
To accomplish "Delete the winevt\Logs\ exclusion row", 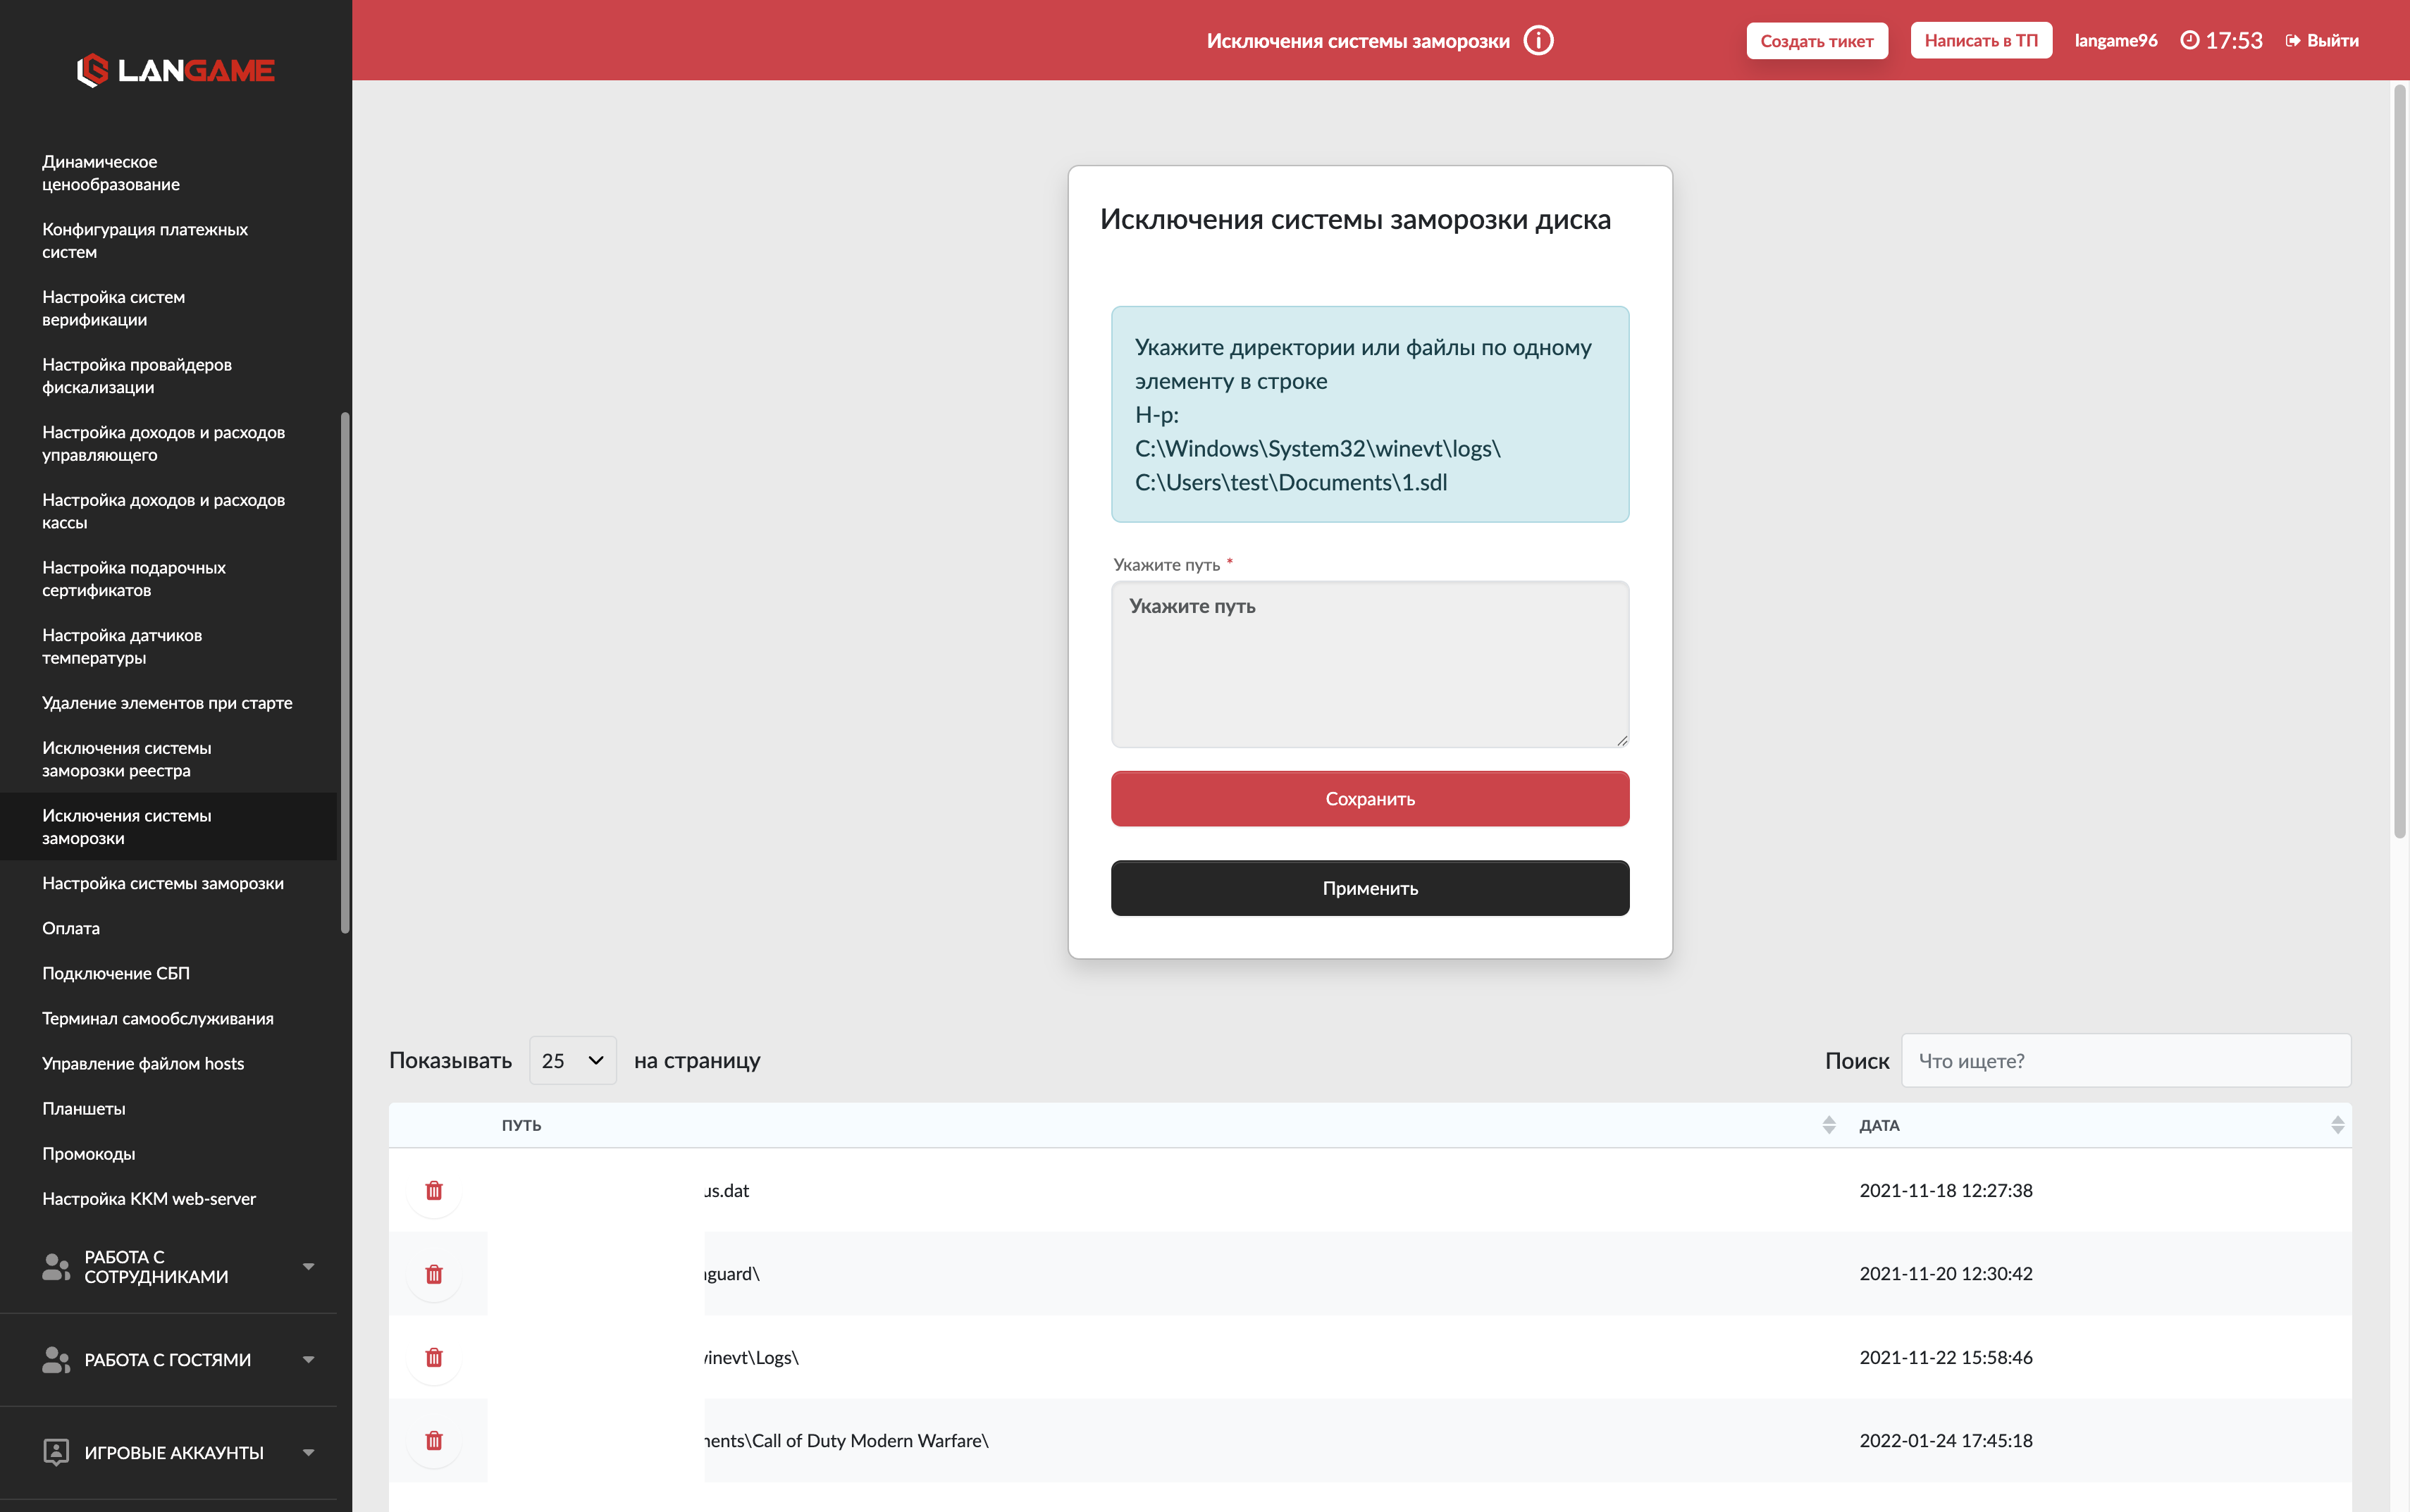I will [434, 1357].
